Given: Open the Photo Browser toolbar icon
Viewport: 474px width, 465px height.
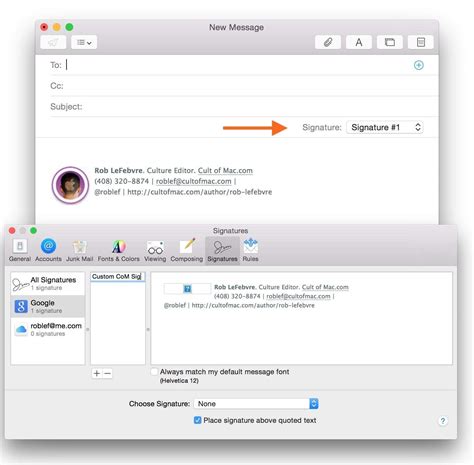Looking at the screenshot, I should (x=390, y=42).
